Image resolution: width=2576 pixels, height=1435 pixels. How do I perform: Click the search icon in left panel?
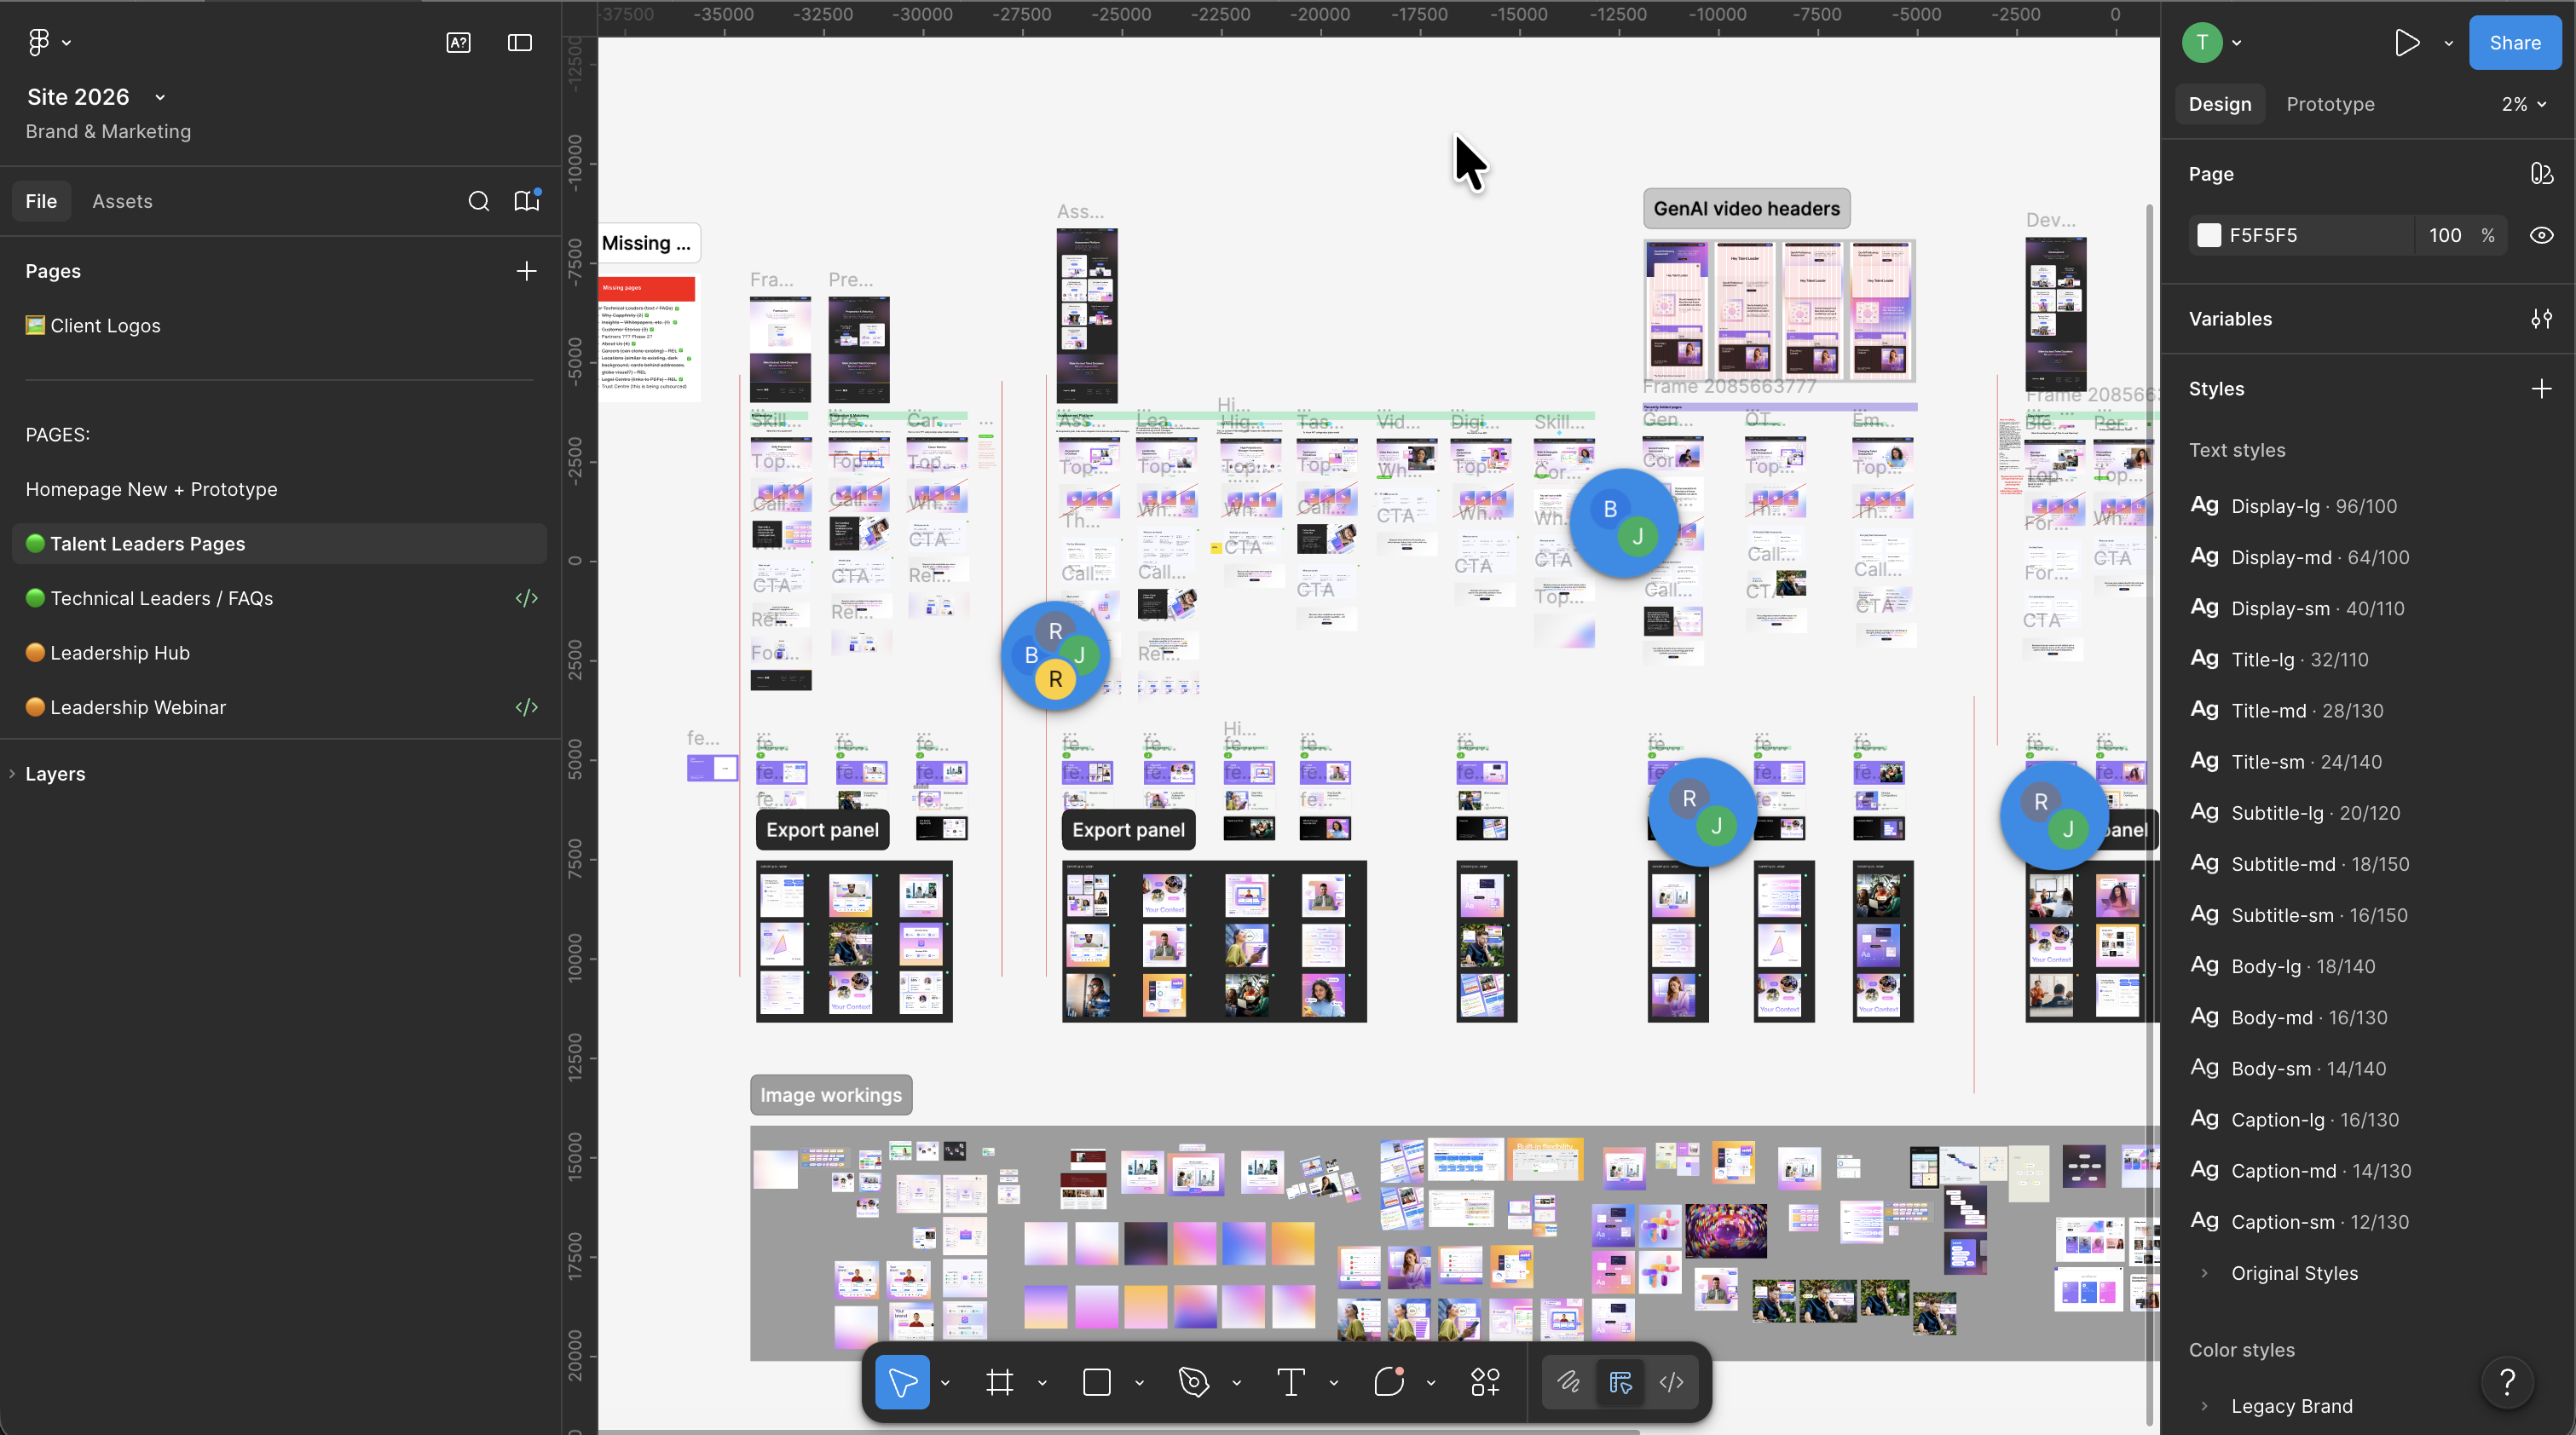click(479, 201)
